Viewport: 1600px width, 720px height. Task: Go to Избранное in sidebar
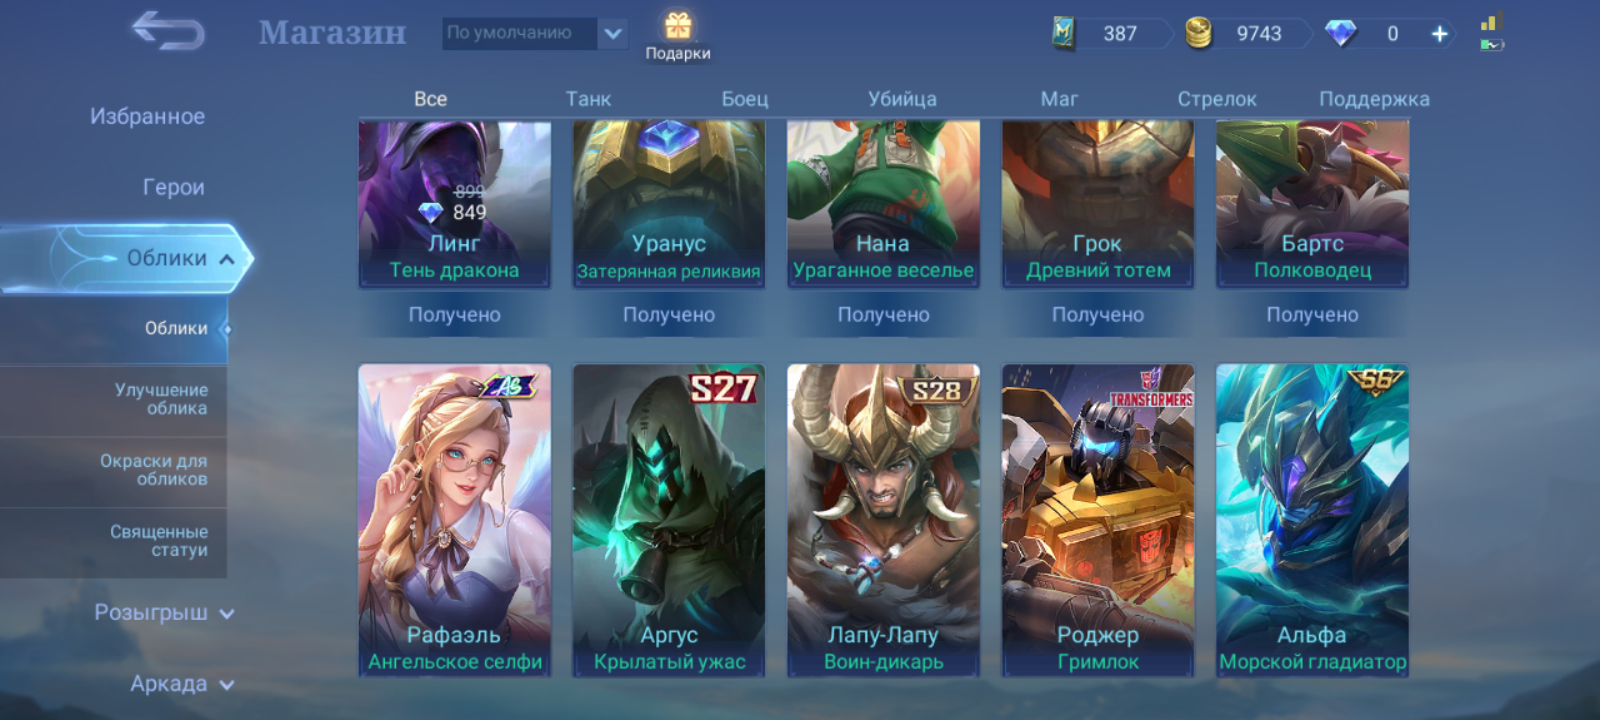147,116
